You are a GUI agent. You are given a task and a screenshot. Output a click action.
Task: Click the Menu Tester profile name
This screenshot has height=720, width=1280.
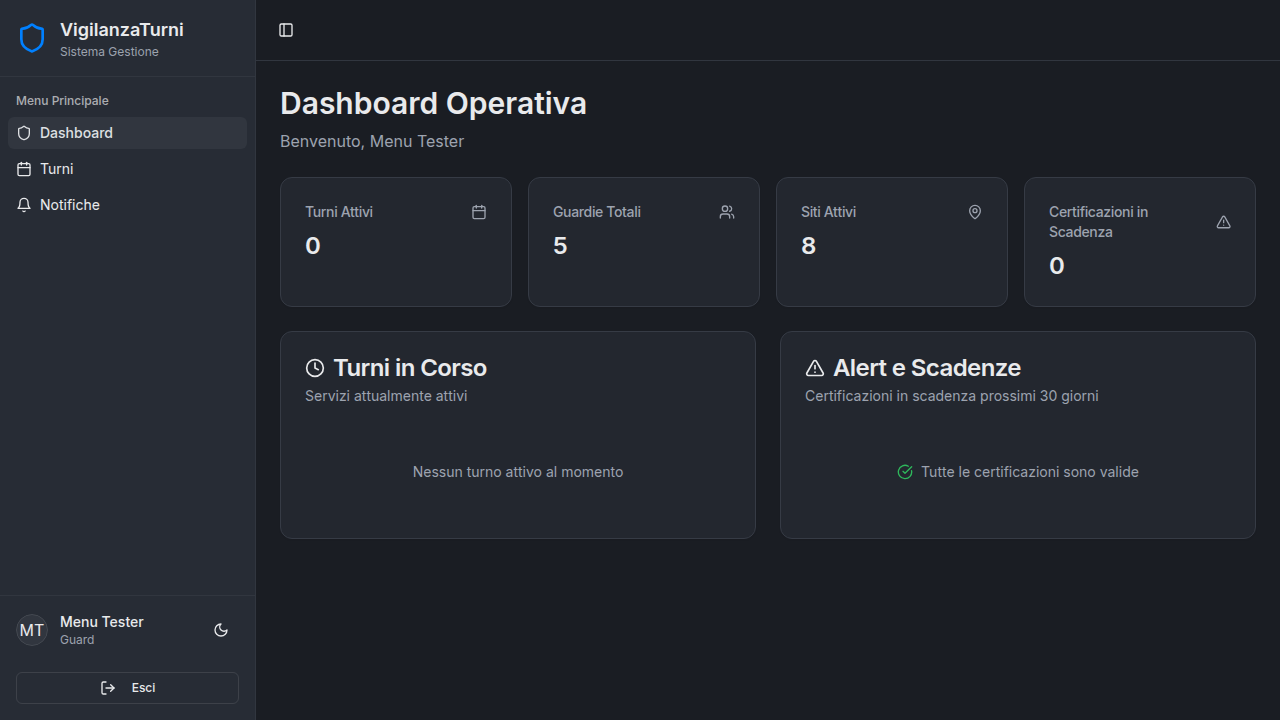102,622
